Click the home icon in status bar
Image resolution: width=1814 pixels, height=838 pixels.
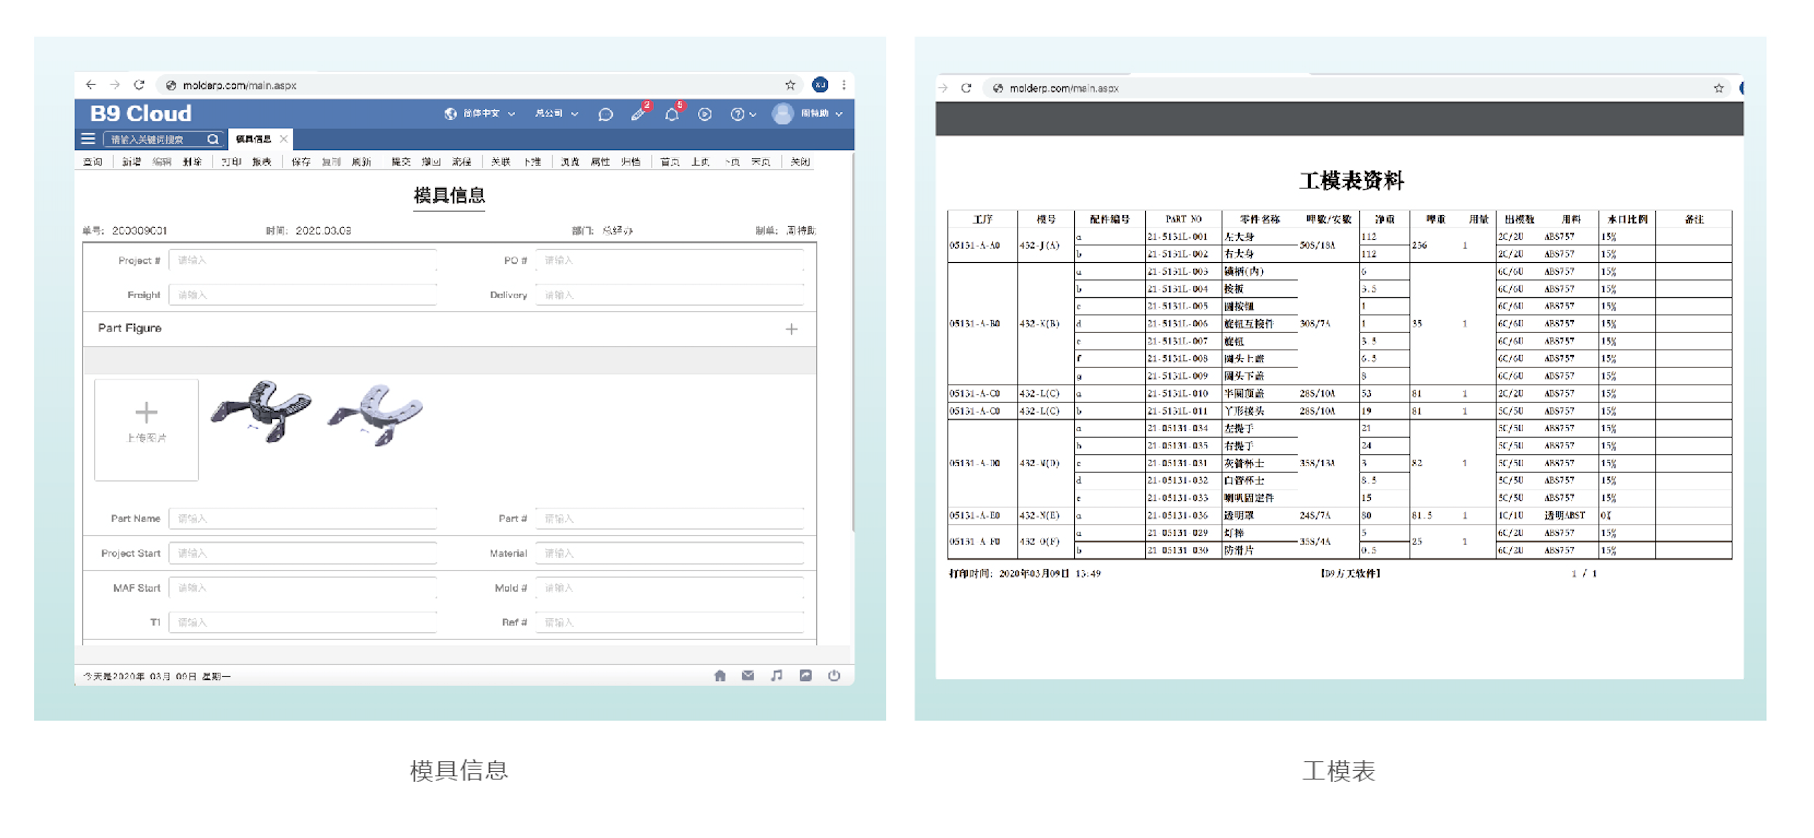(720, 676)
